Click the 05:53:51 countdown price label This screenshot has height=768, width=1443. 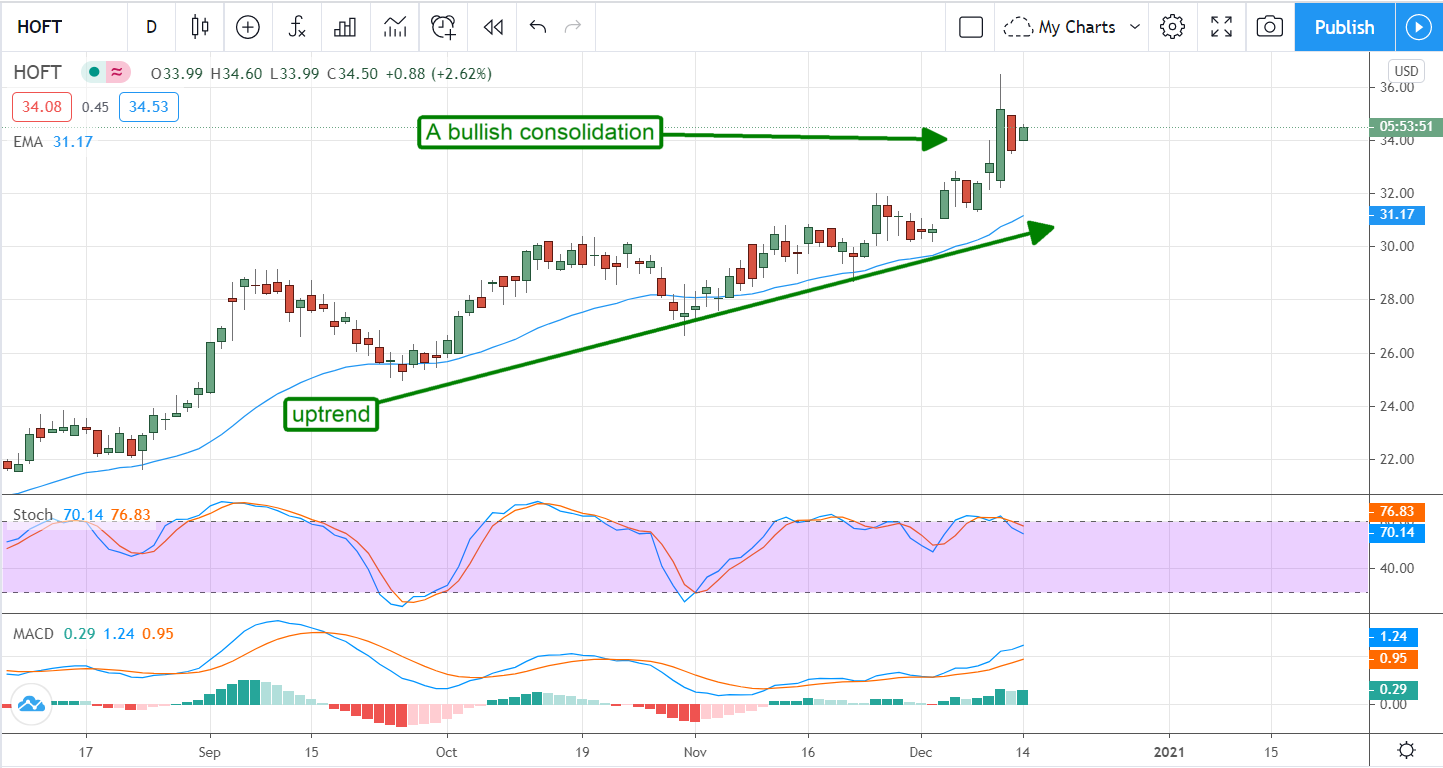point(1406,127)
